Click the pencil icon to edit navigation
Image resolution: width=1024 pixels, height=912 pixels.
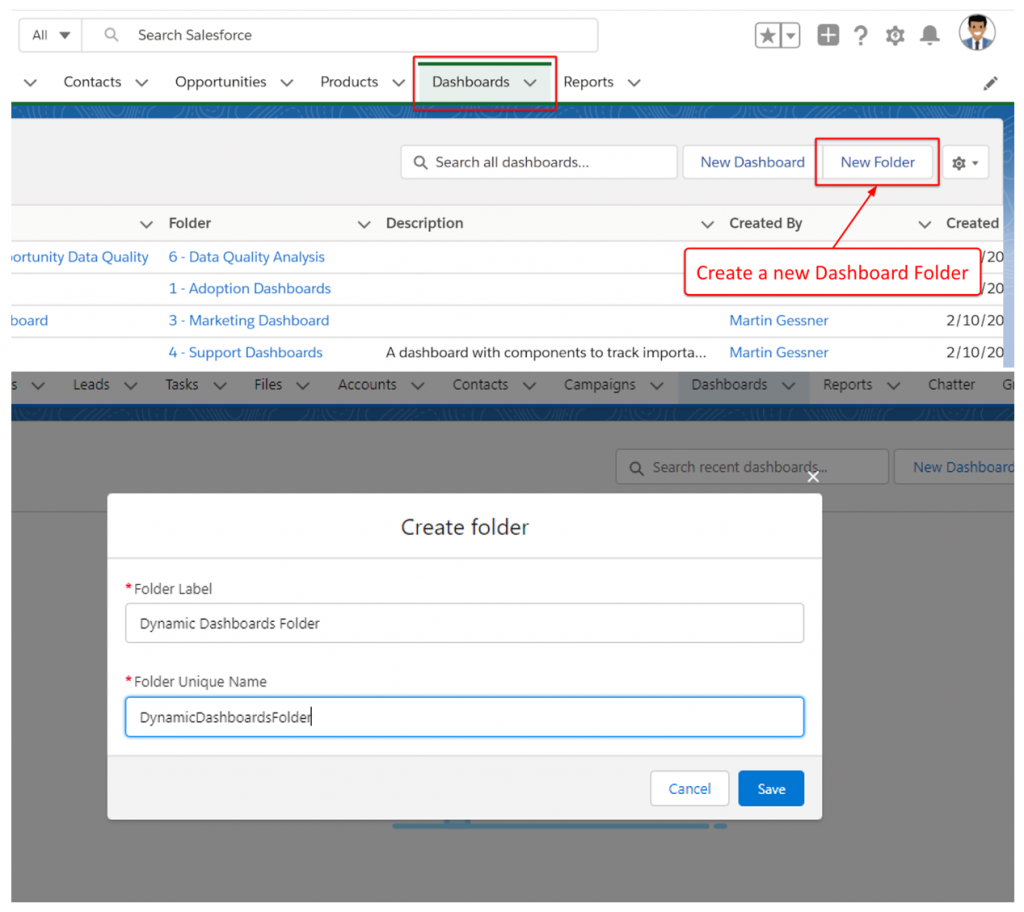pos(990,82)
